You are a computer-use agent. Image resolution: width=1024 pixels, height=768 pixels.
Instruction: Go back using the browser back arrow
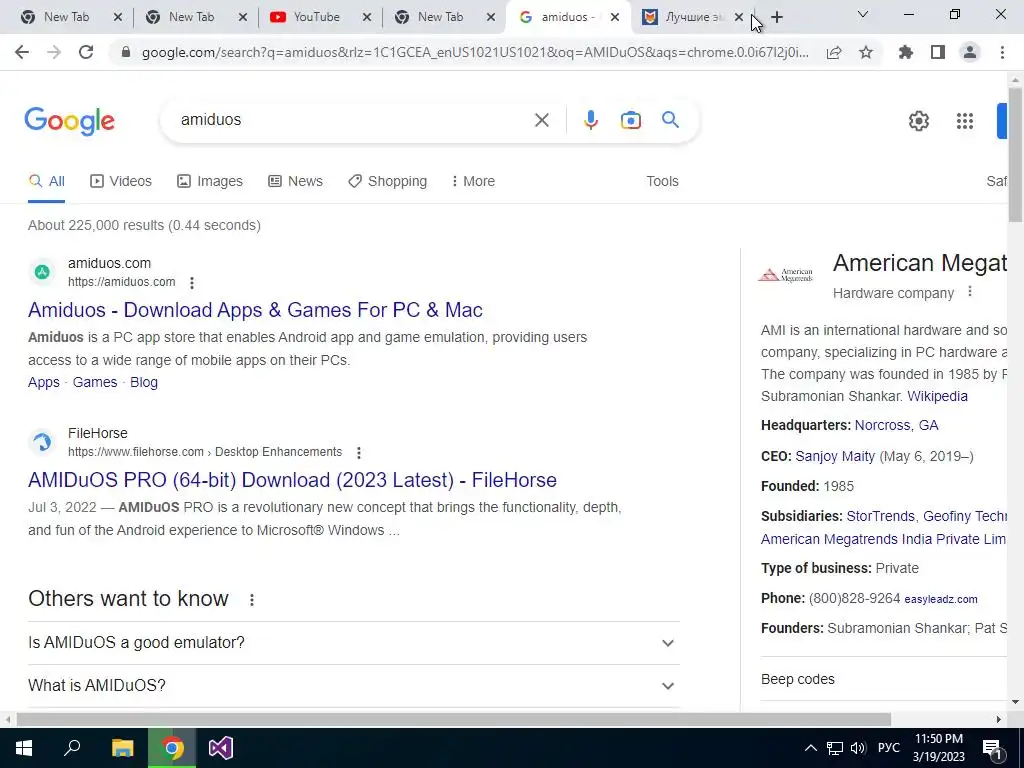click(22, 52)
